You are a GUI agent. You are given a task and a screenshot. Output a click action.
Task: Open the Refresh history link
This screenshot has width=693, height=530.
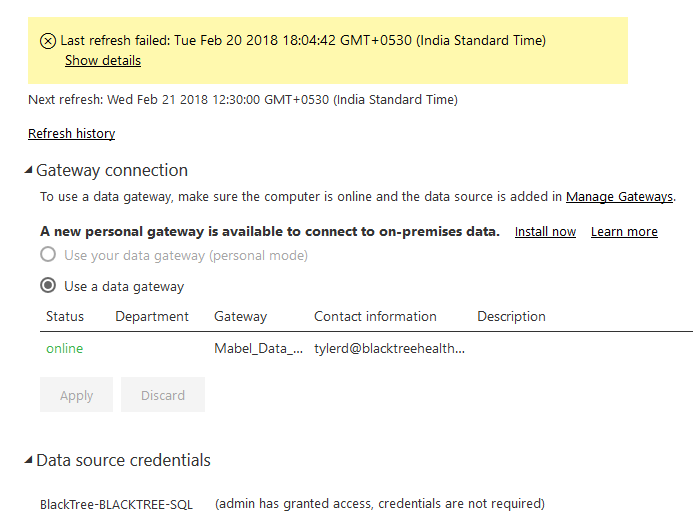72,133
